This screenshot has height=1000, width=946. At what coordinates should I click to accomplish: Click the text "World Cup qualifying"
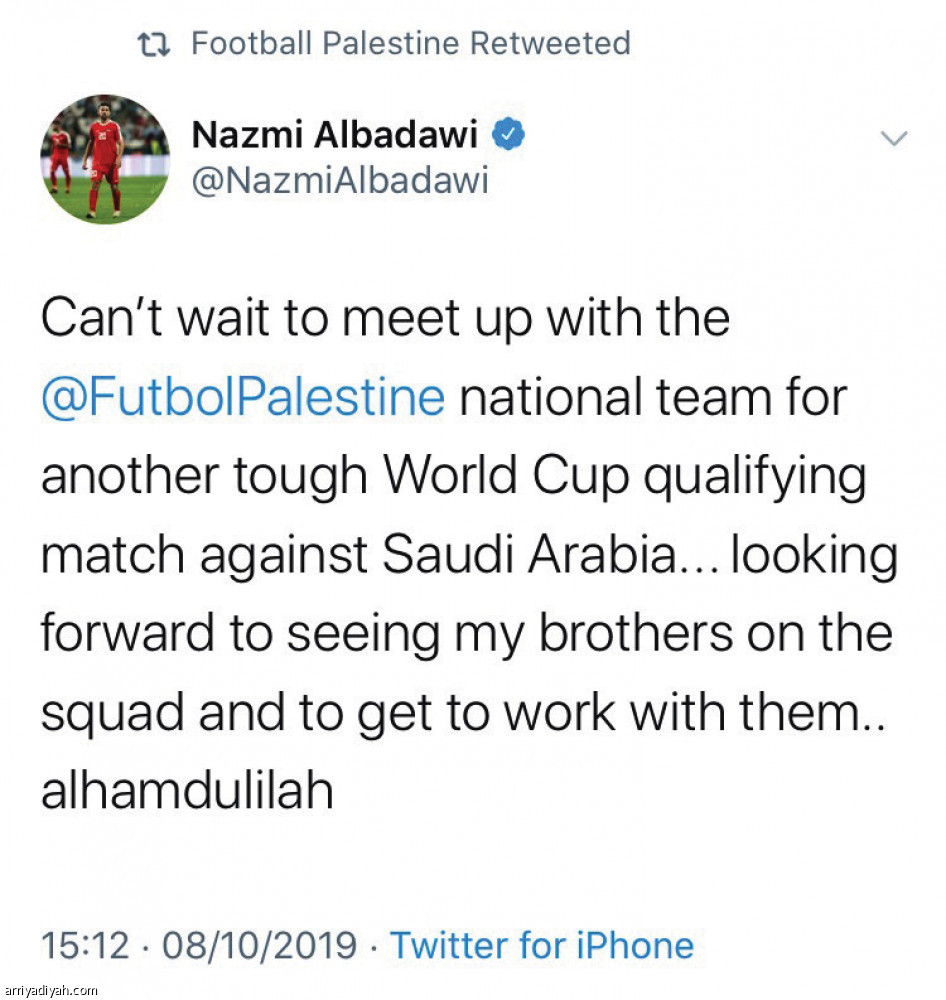click(x=624, y=477)
